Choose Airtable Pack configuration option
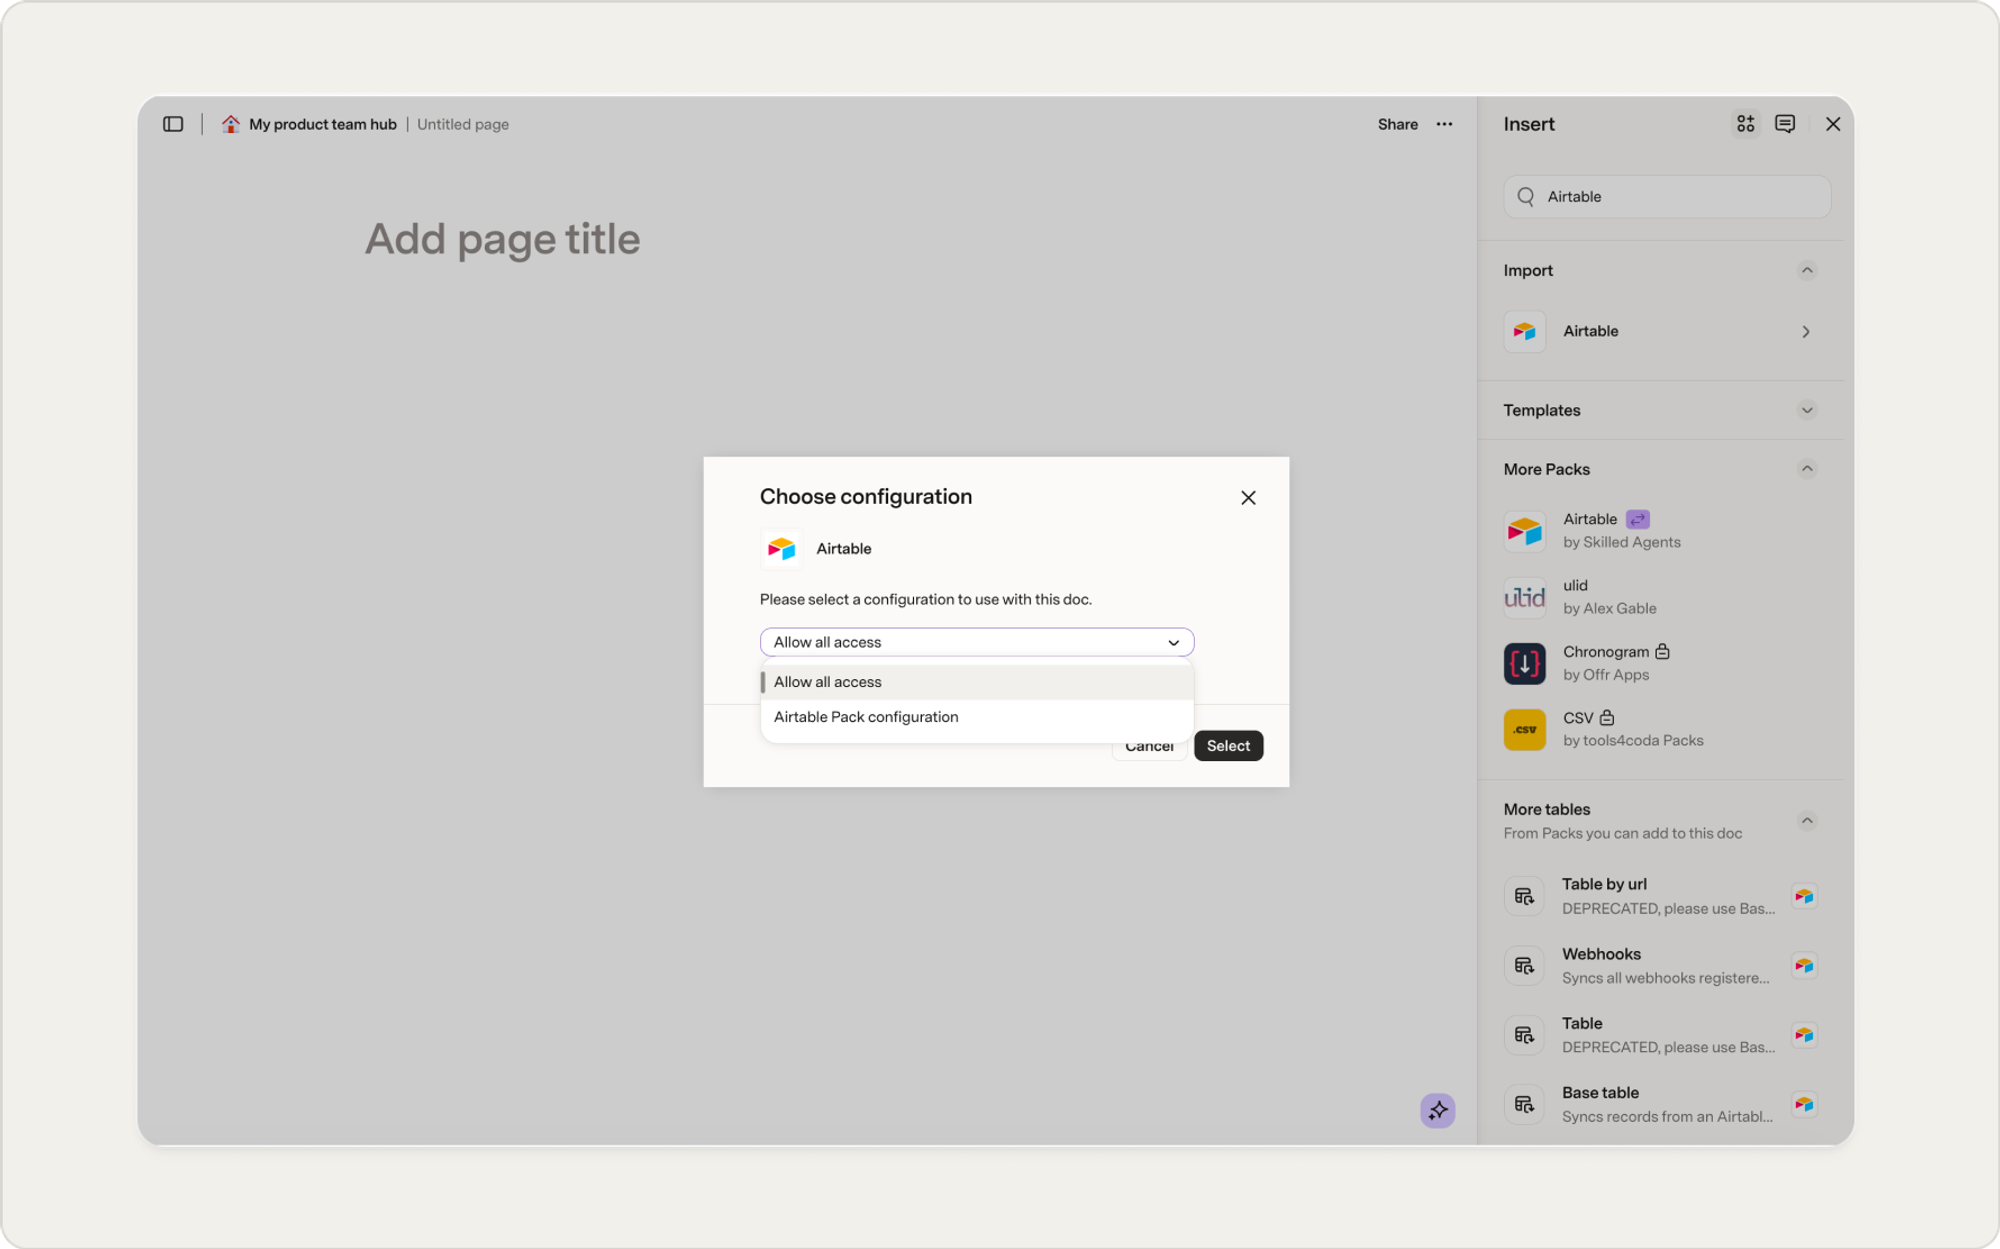The image size is (2000, 1249). (977, 717)
